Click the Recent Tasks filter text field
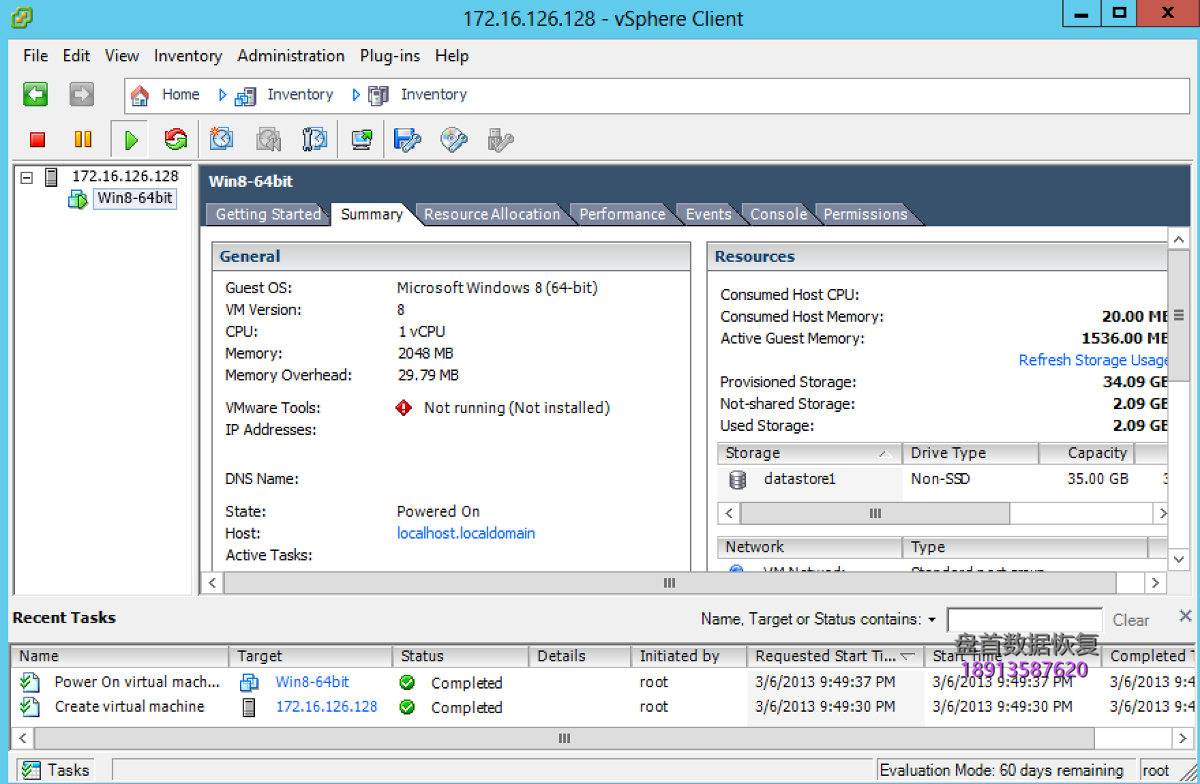This screenshot has width=1200, height=784. point(1023,620)
